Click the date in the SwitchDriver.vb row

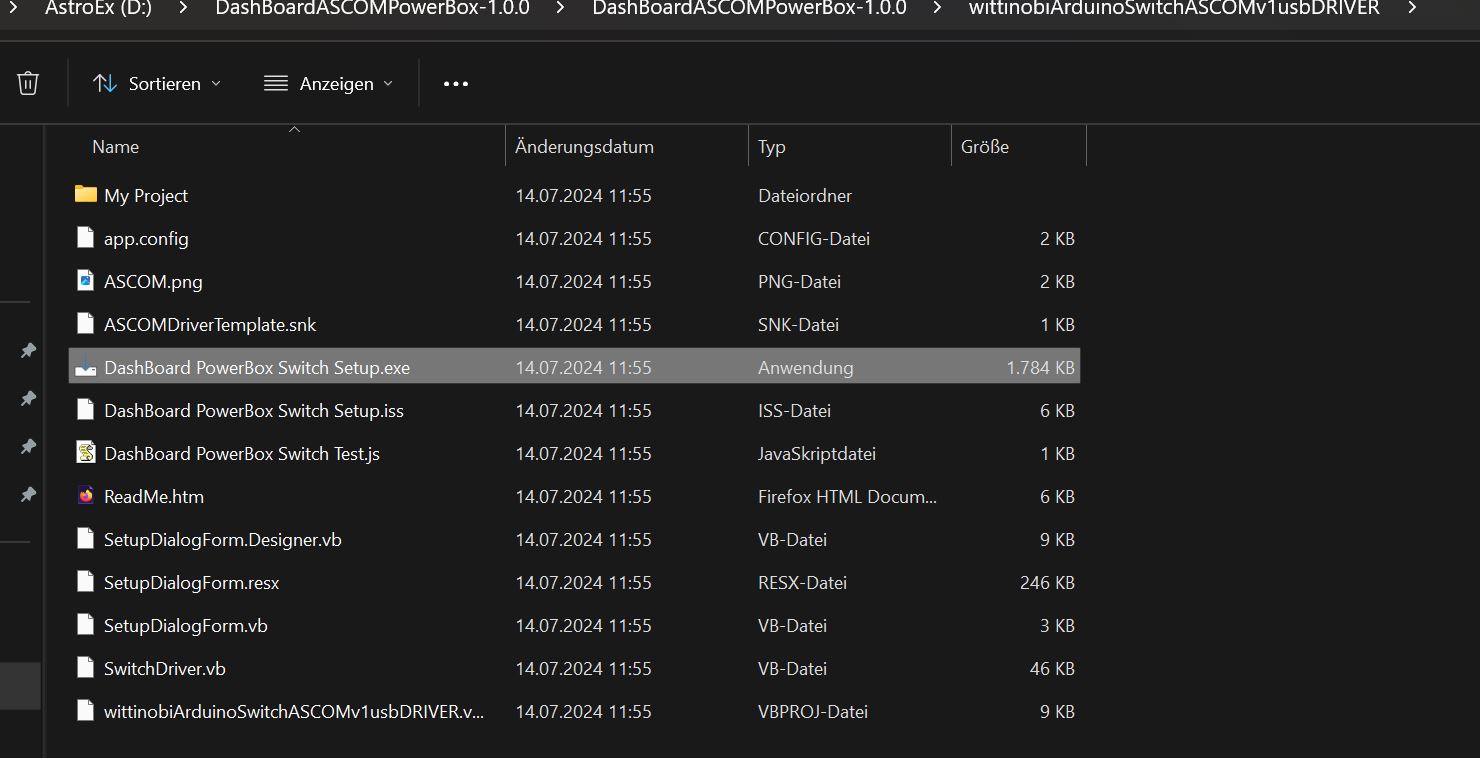583,669
